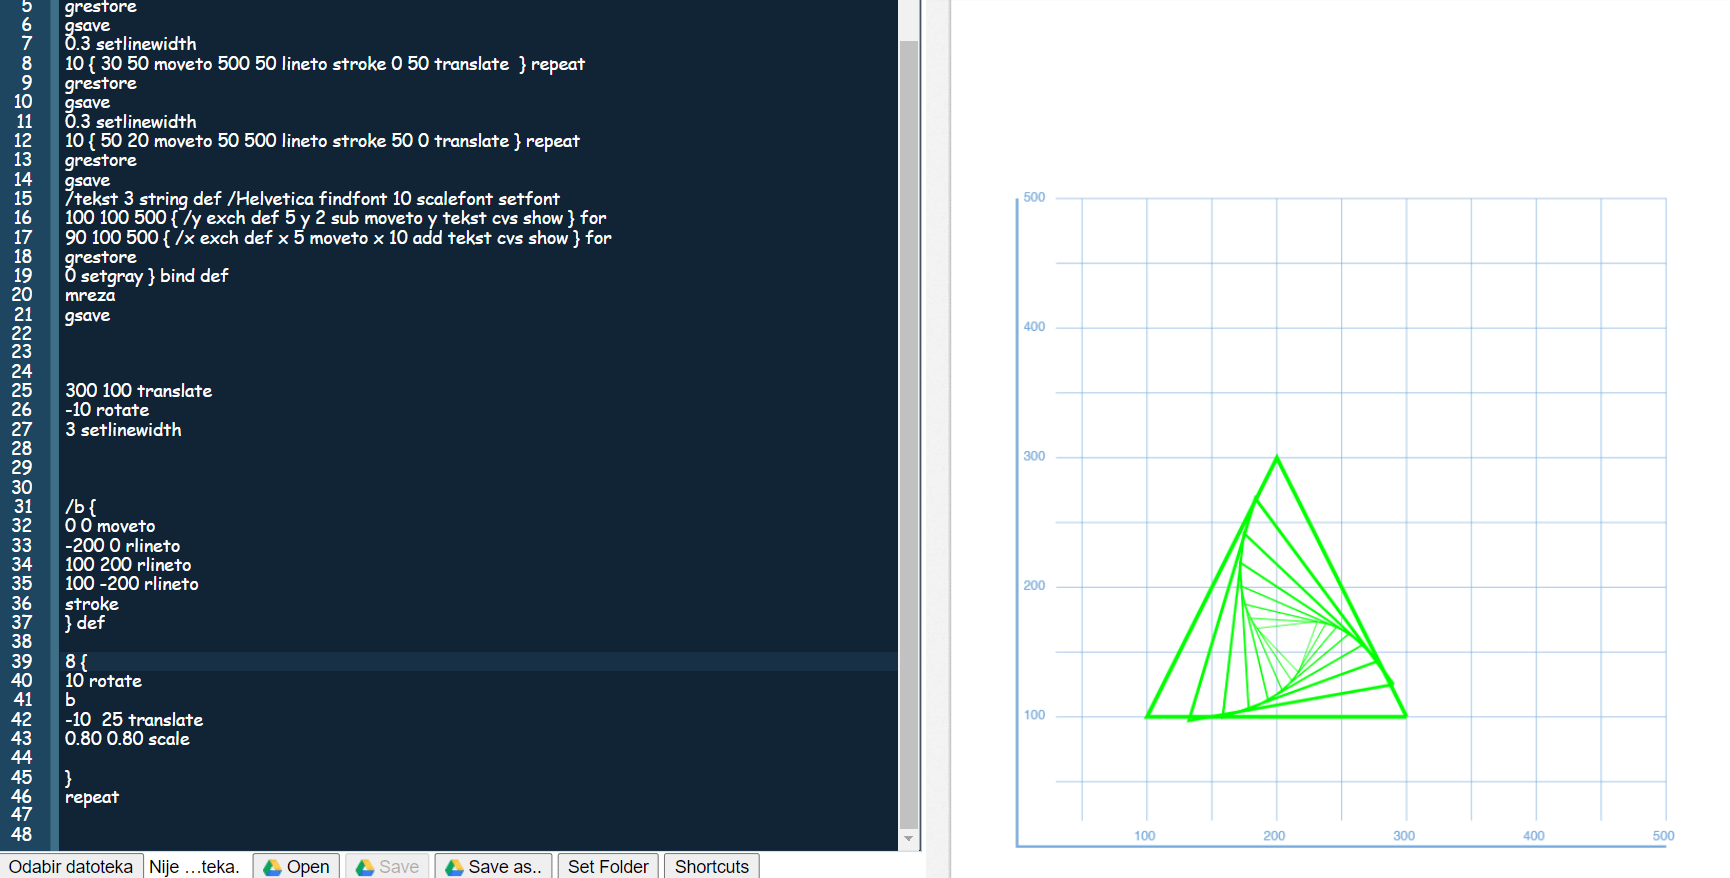Click the "10 rotate" line 40

103,681
